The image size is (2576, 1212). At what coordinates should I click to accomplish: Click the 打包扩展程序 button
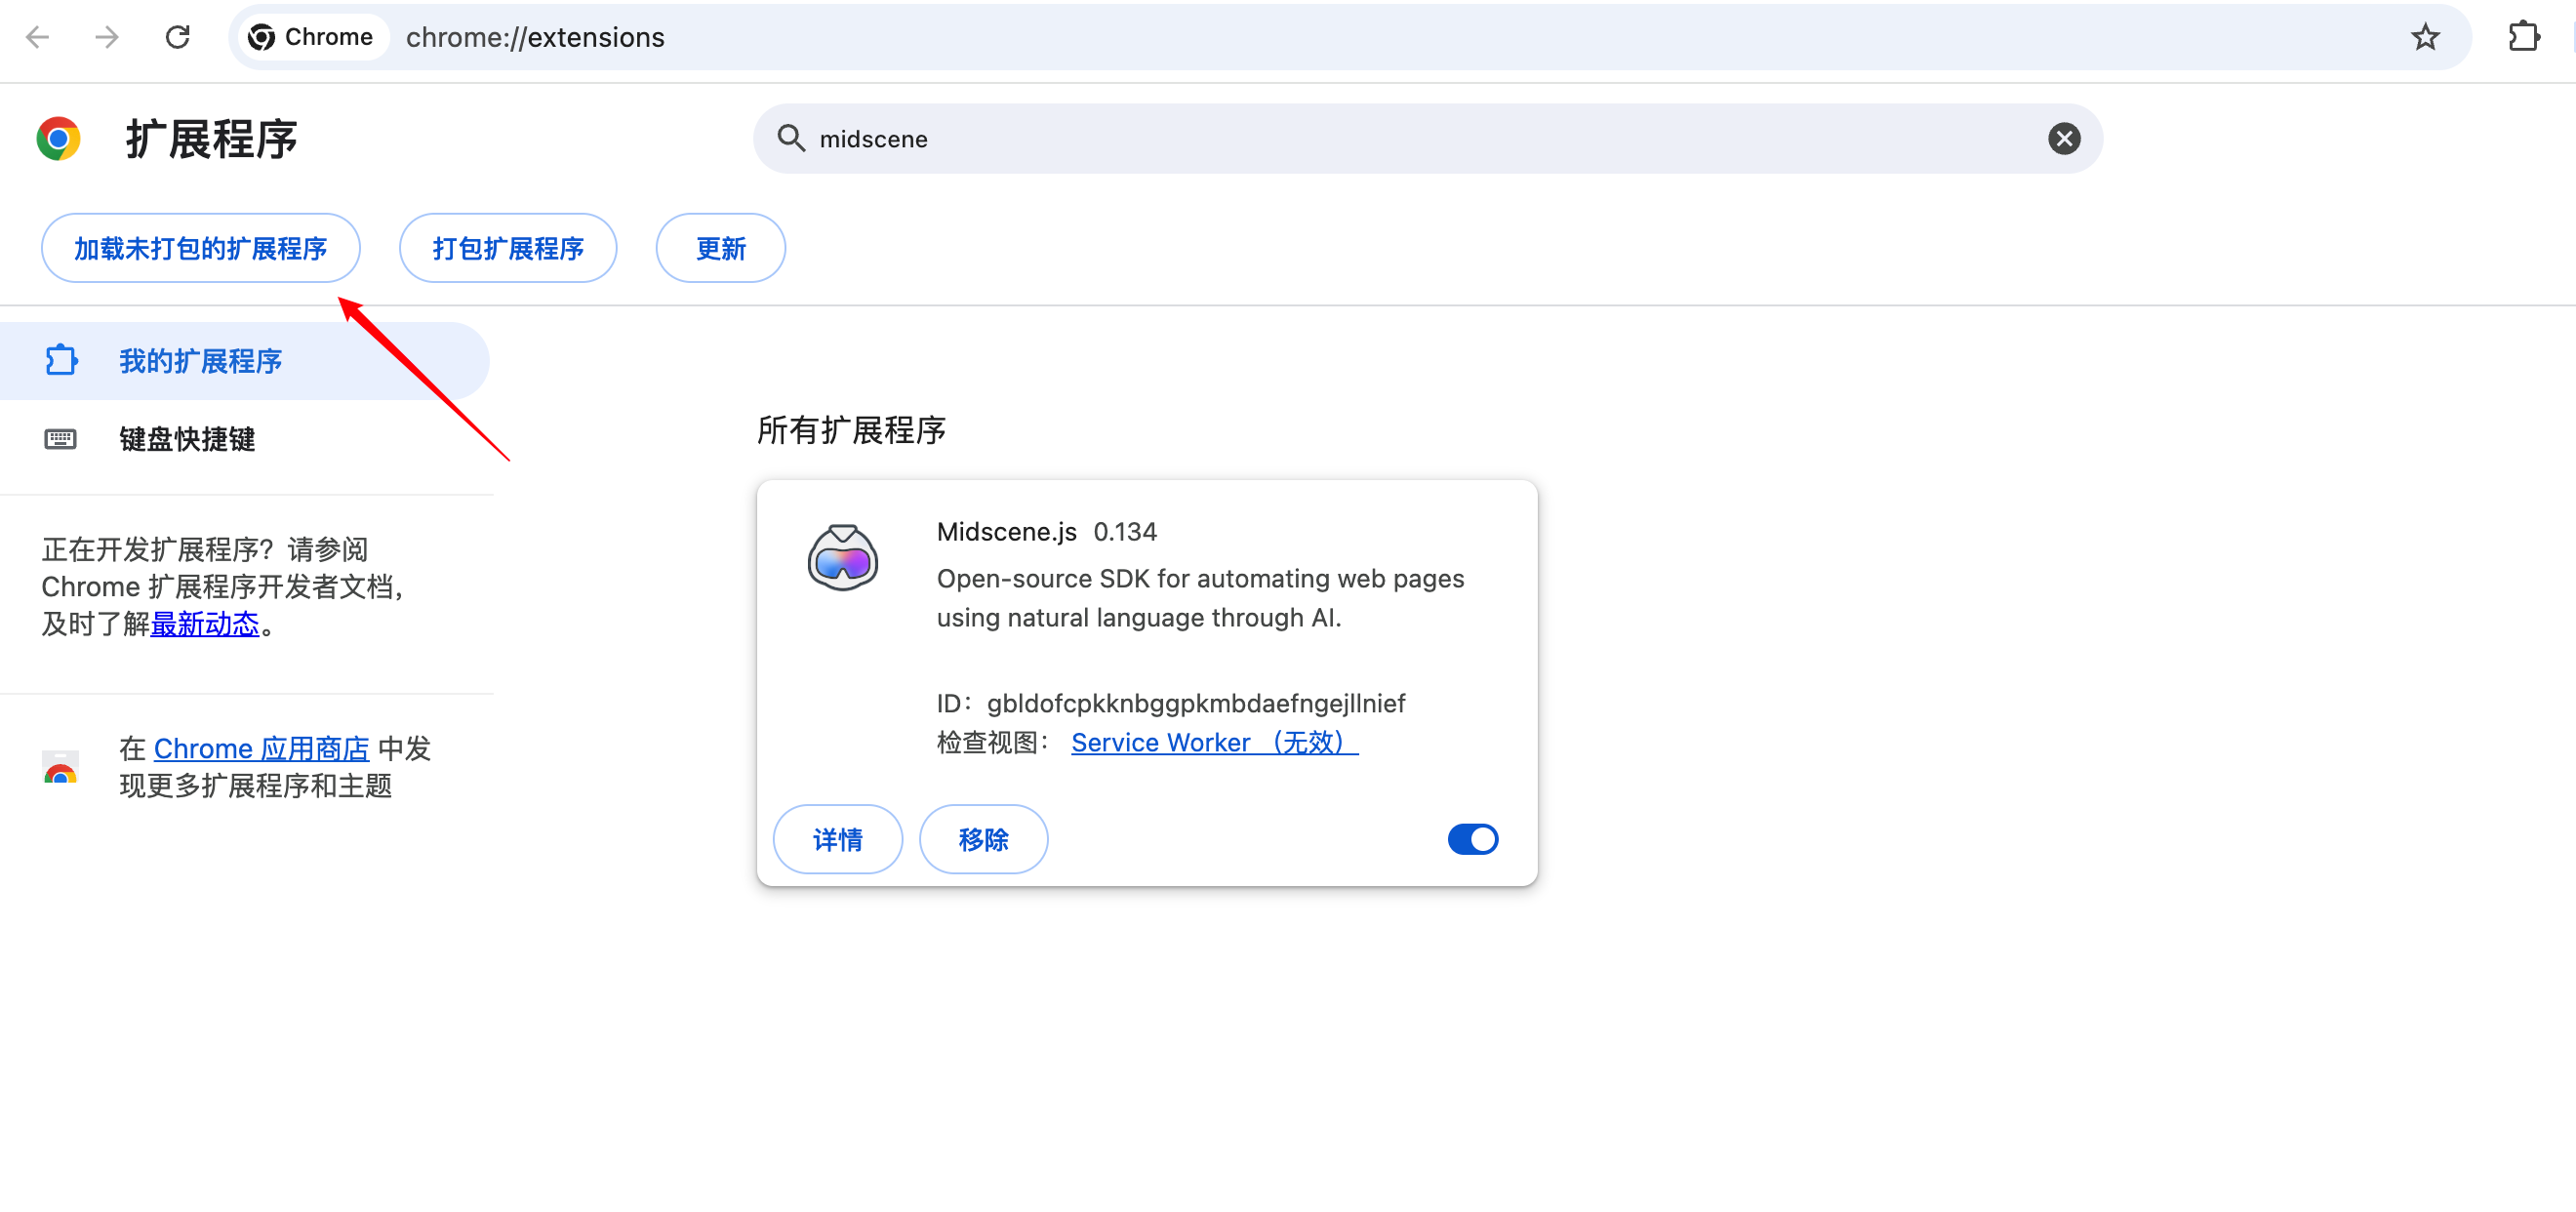tap(507, 248)
